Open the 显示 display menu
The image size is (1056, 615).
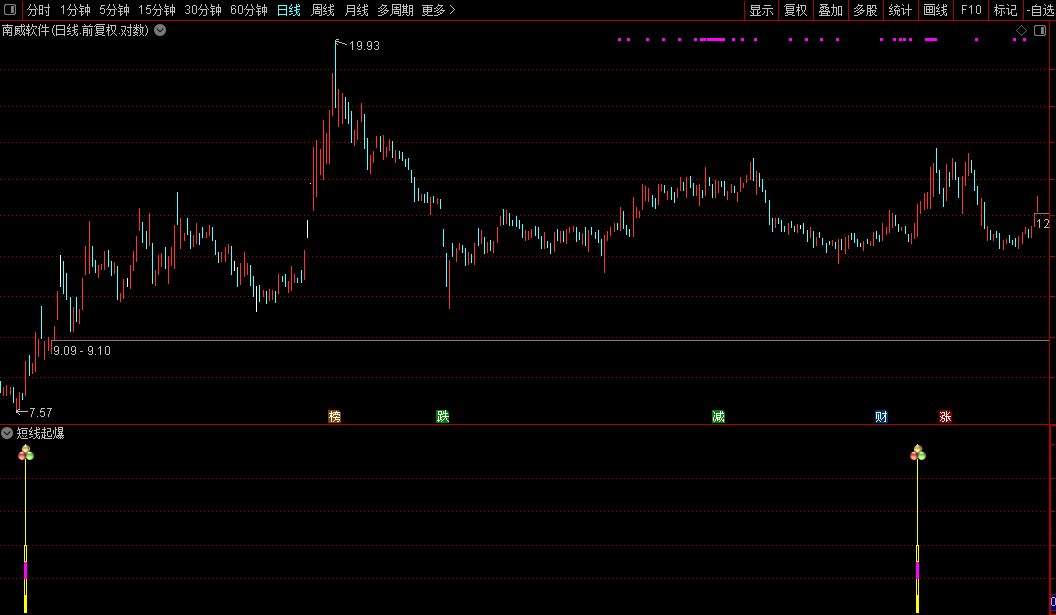pyautogui.click(x=761, y=10)
